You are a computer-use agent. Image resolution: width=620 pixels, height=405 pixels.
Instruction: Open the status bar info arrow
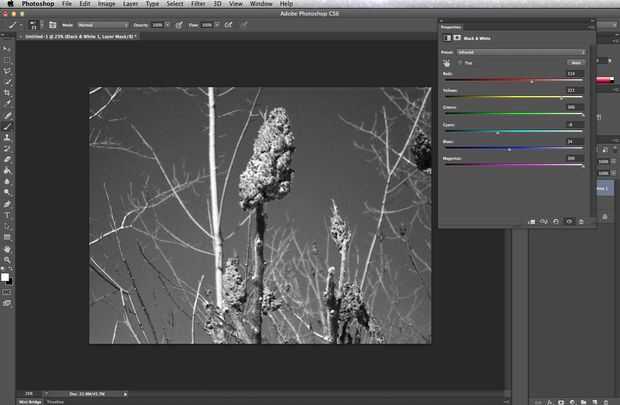125,394
